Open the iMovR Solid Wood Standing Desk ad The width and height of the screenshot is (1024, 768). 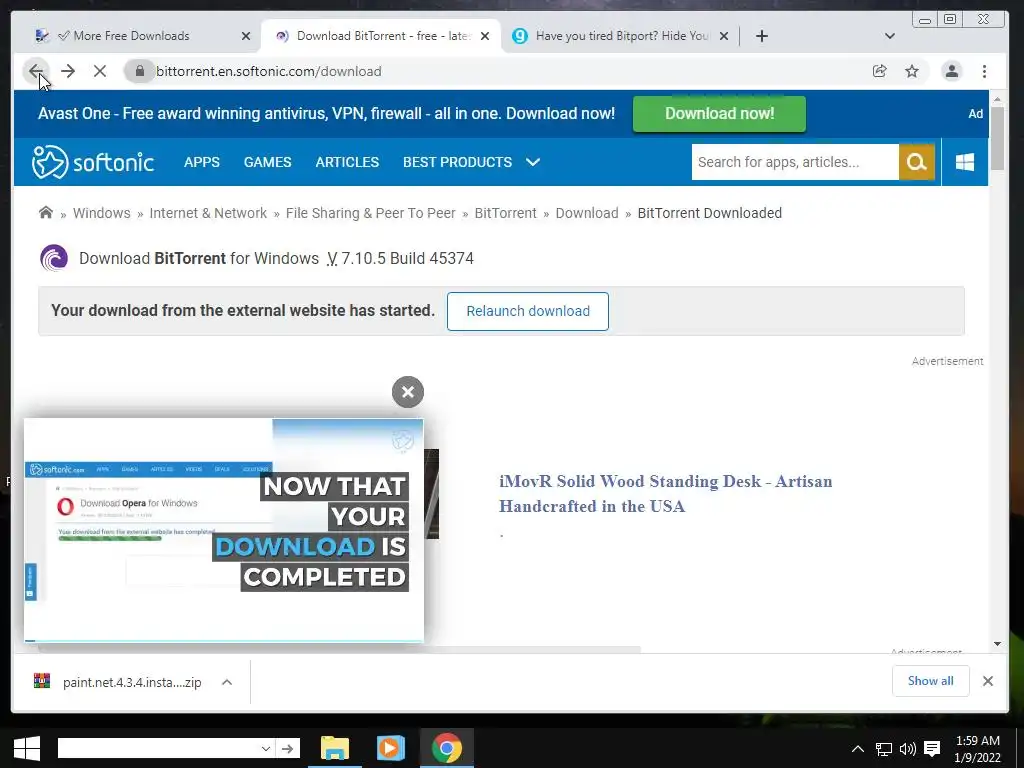click(x=665, y=494)
